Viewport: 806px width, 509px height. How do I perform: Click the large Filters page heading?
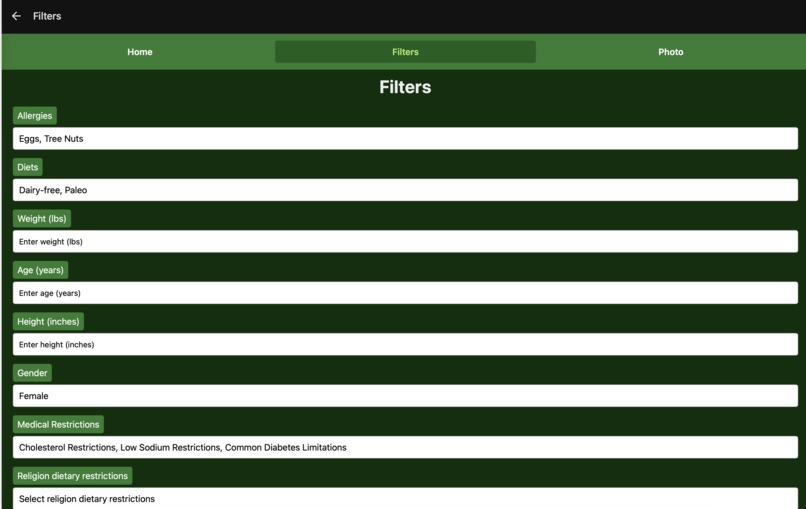pos(405,87)
